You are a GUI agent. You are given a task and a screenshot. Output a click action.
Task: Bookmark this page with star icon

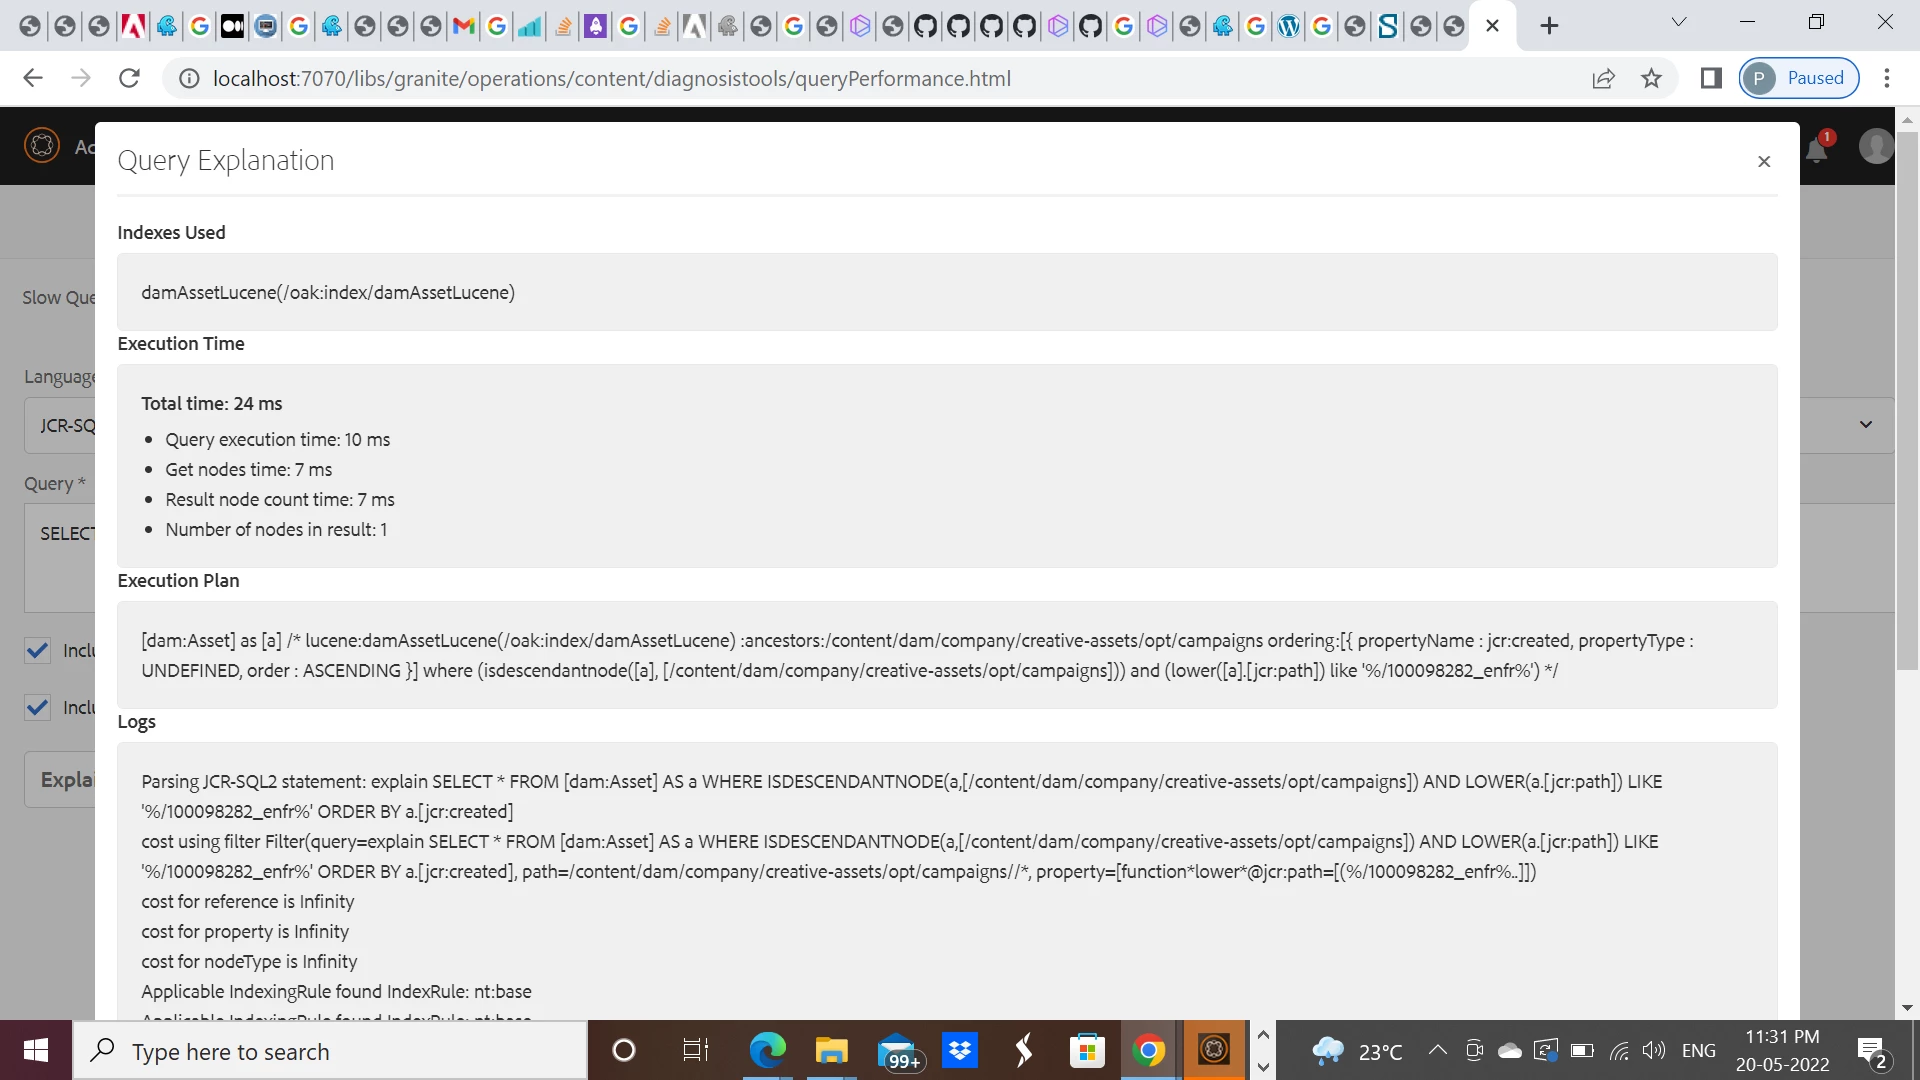(1651, 78)
